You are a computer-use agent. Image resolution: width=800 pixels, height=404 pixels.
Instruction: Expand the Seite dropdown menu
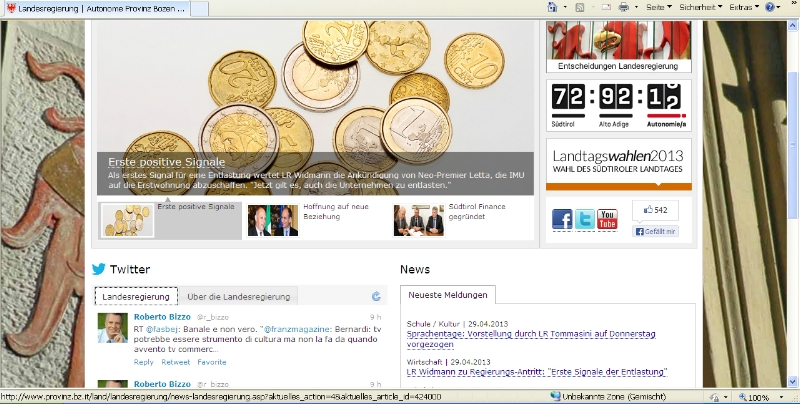coord(659,7)
